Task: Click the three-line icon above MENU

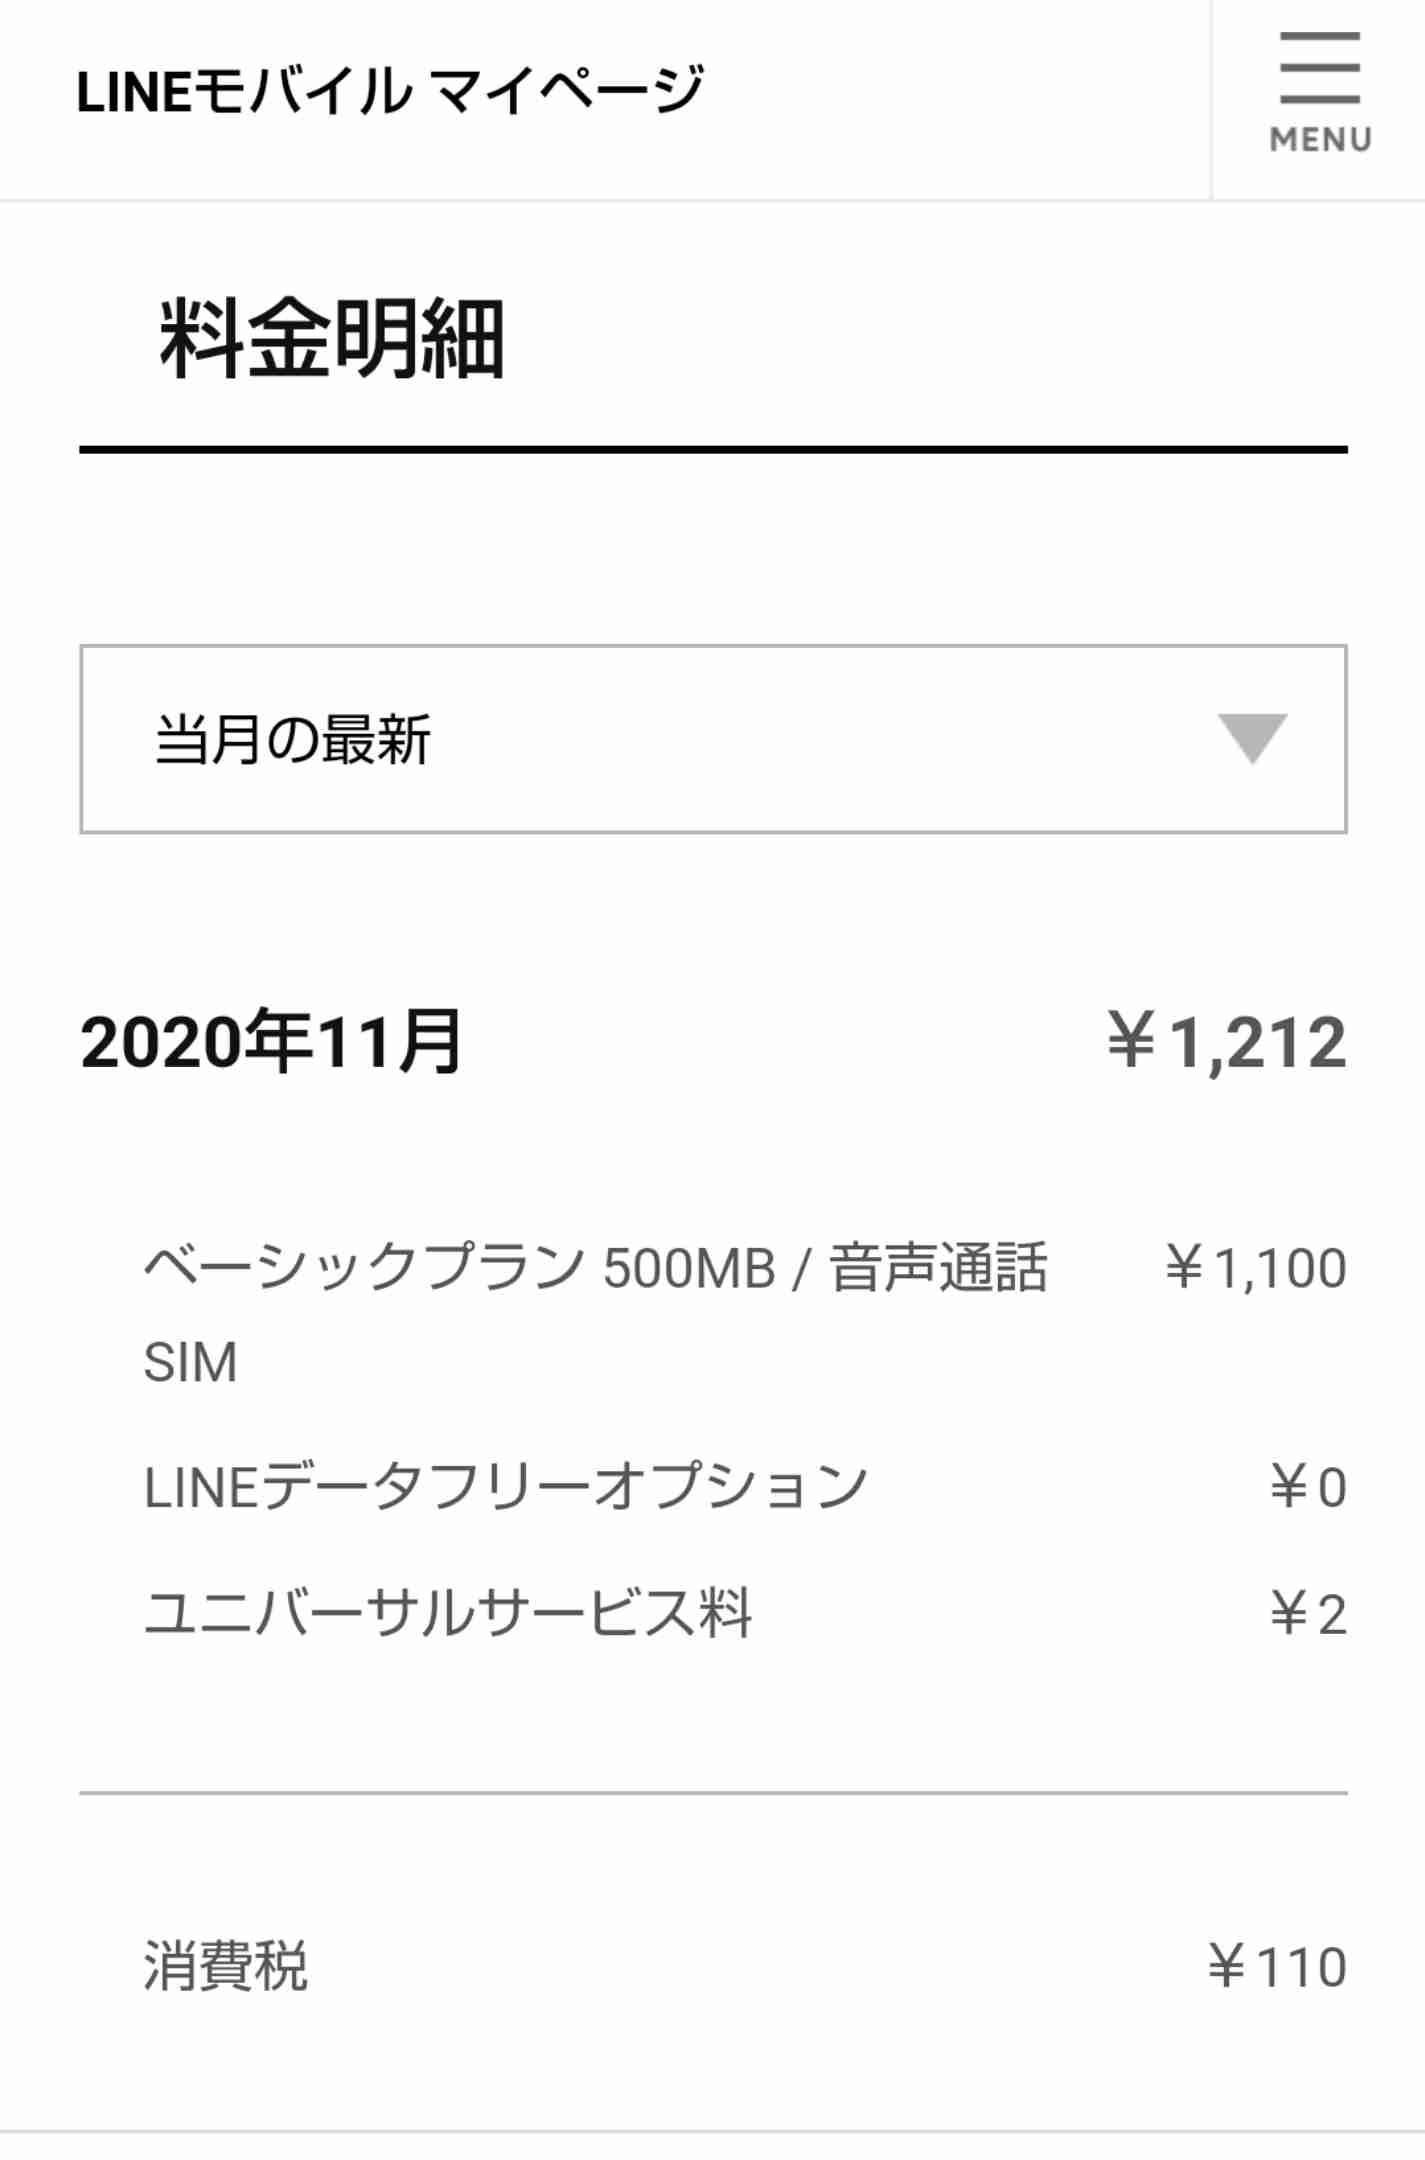Action: pyautogui.click(x=1320, y=67)
